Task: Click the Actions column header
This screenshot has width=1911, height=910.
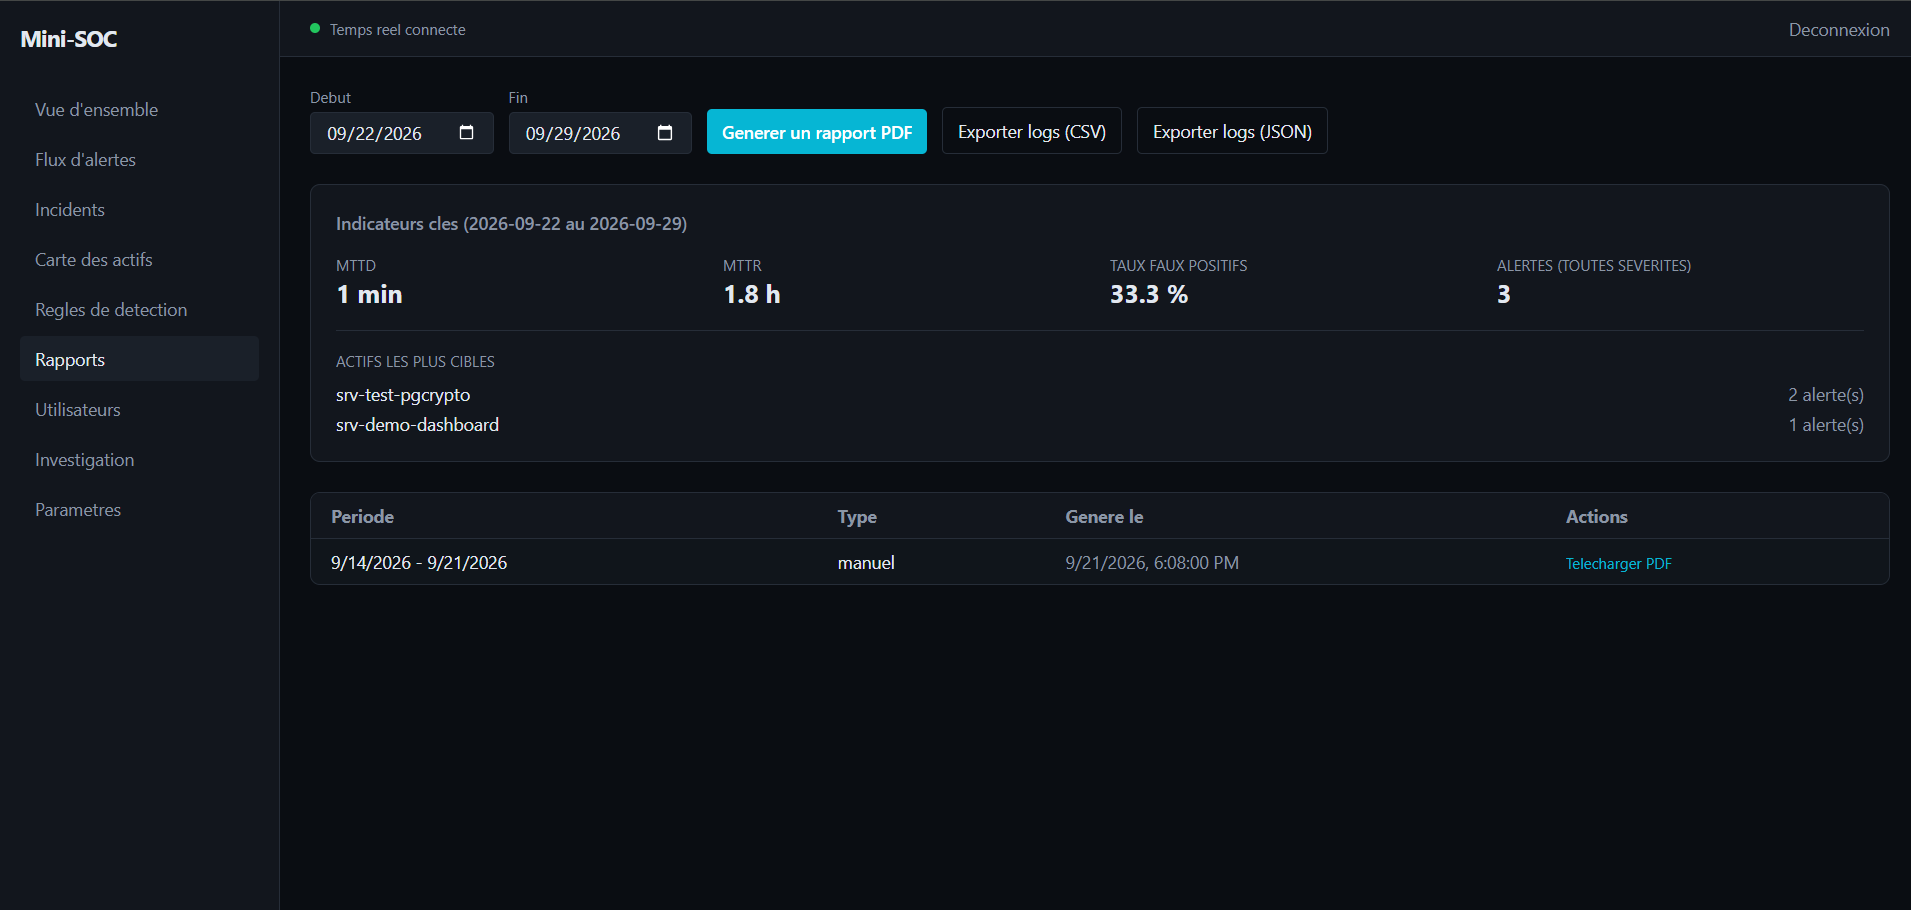Action: (1596, 517)
